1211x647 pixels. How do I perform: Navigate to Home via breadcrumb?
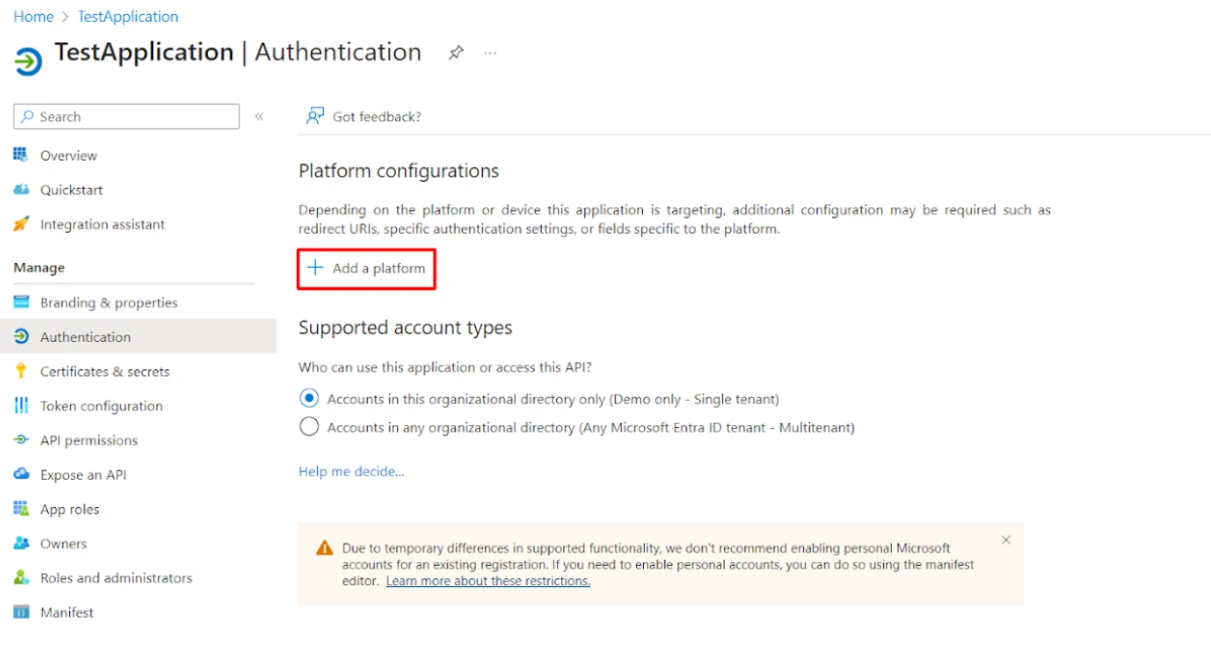tap(33, 16)
